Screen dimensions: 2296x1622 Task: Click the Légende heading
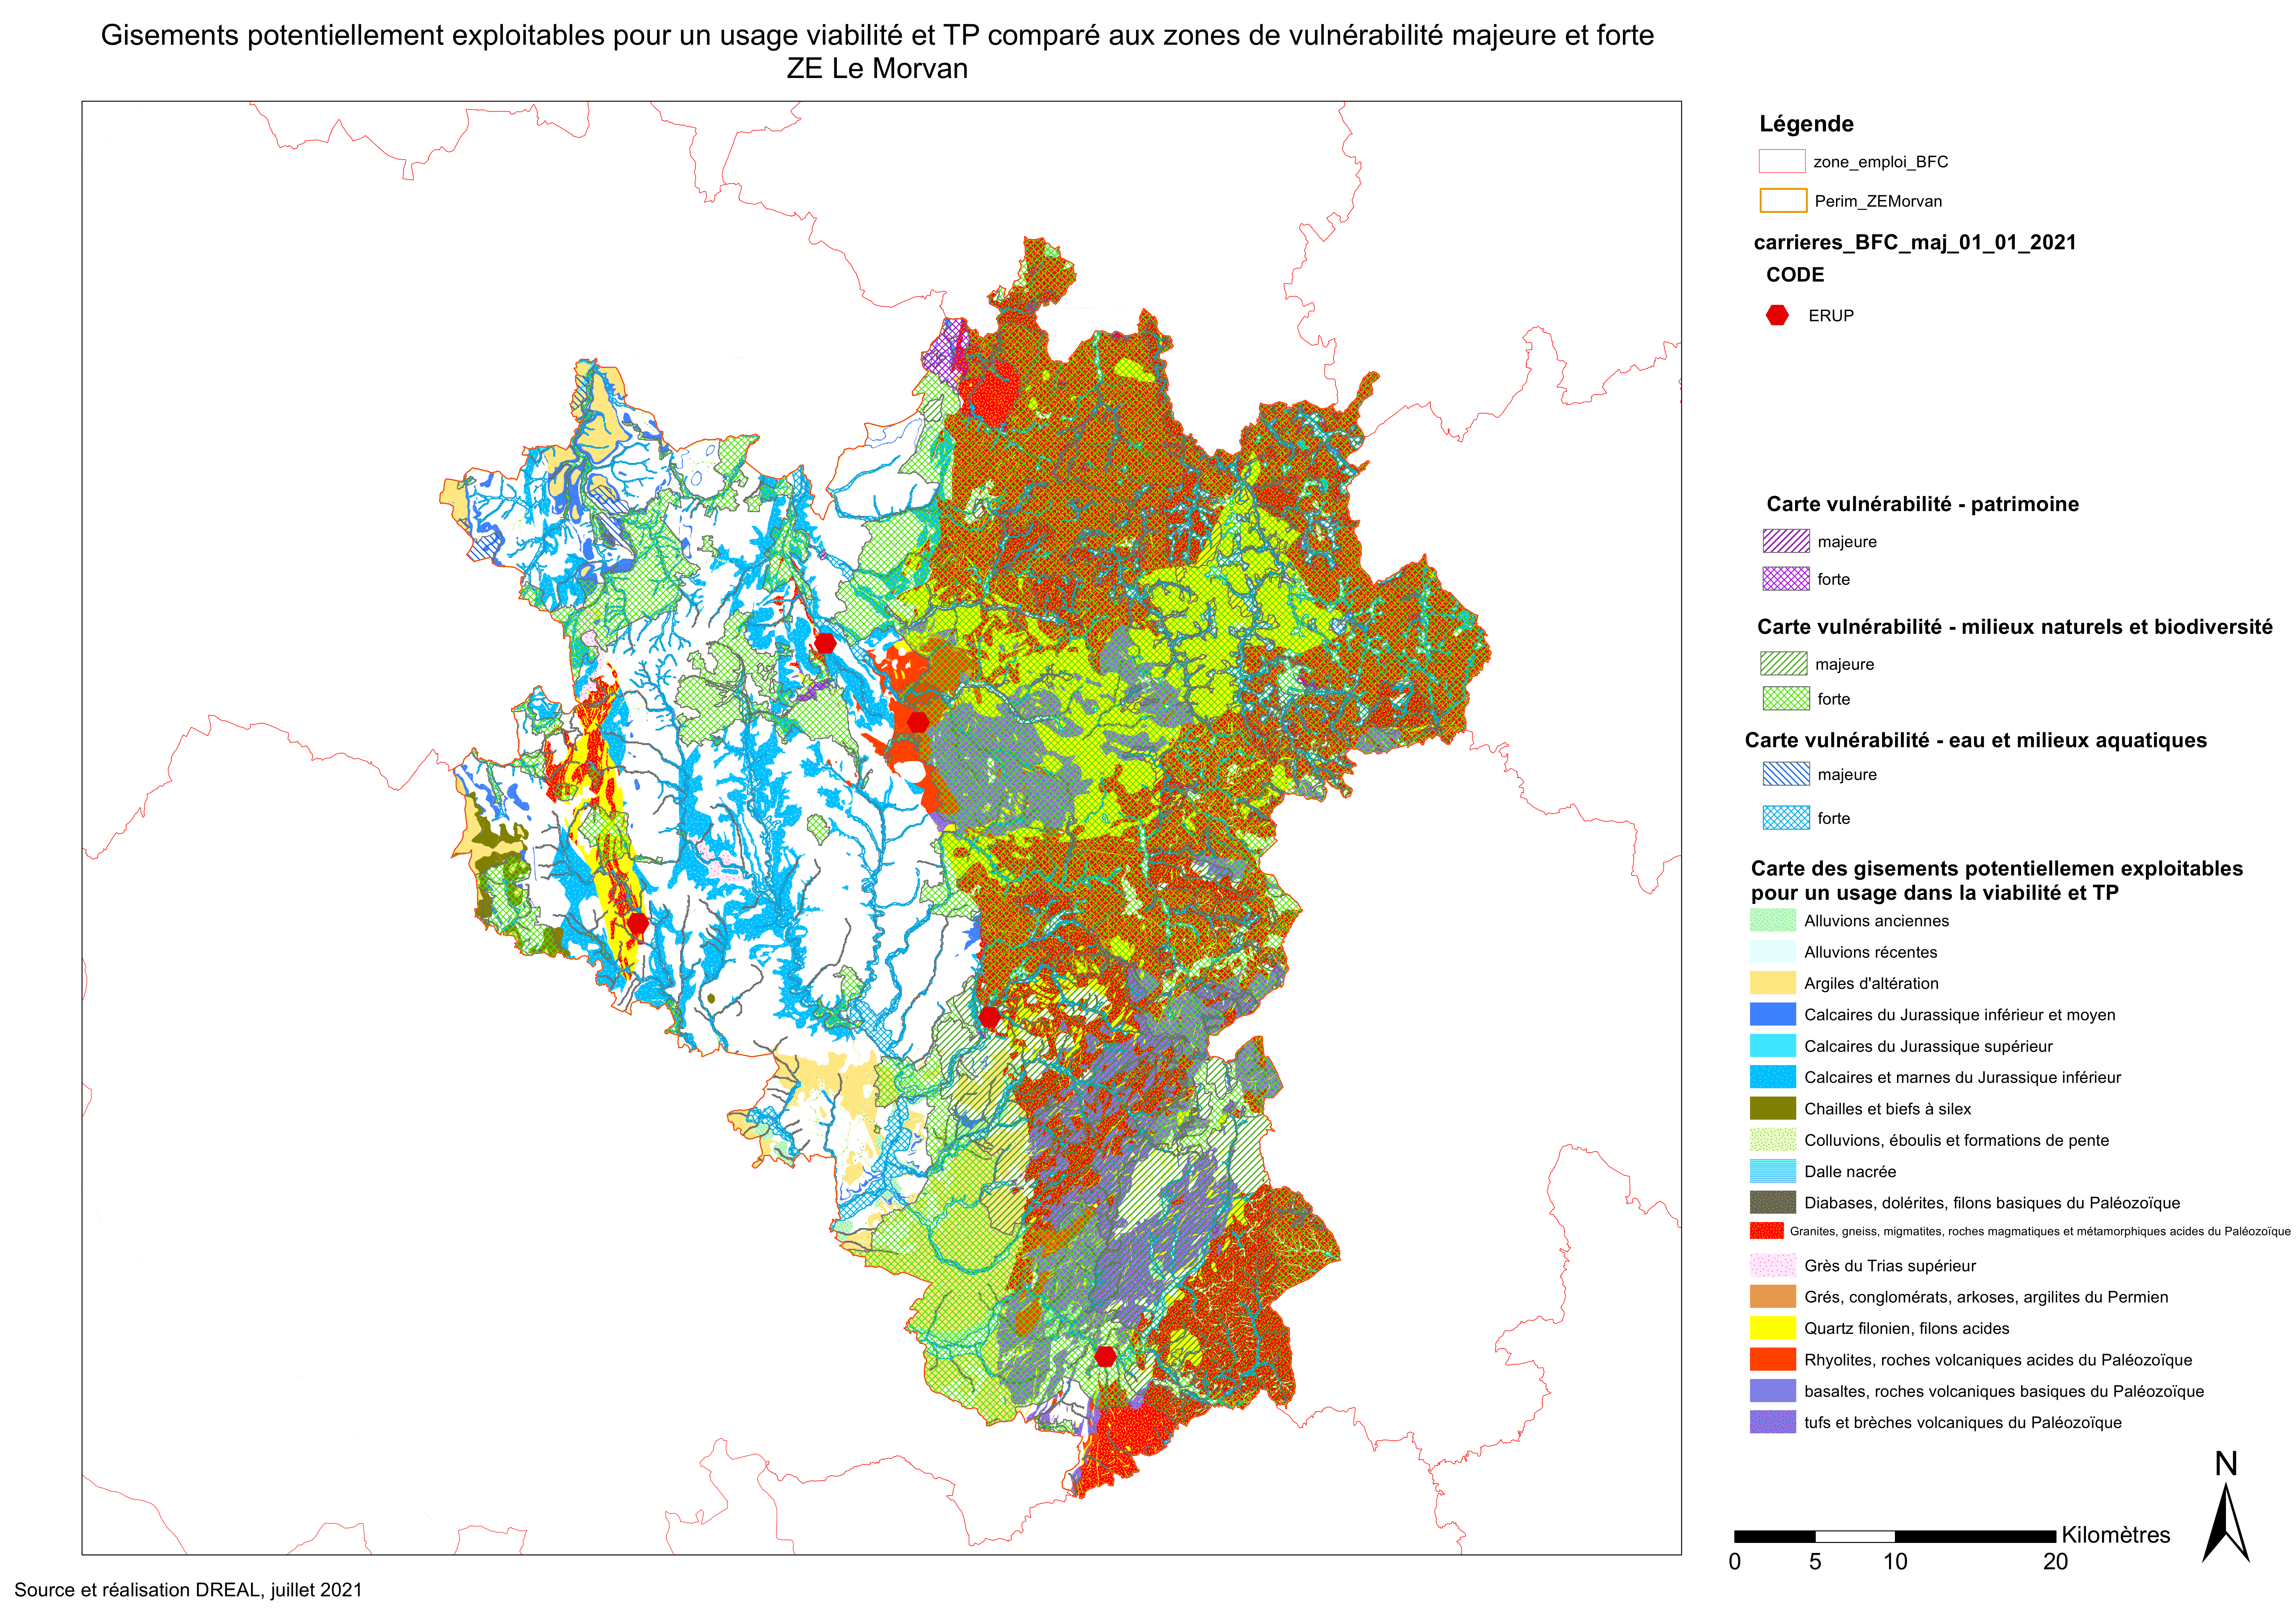[x=1806, y=124]
